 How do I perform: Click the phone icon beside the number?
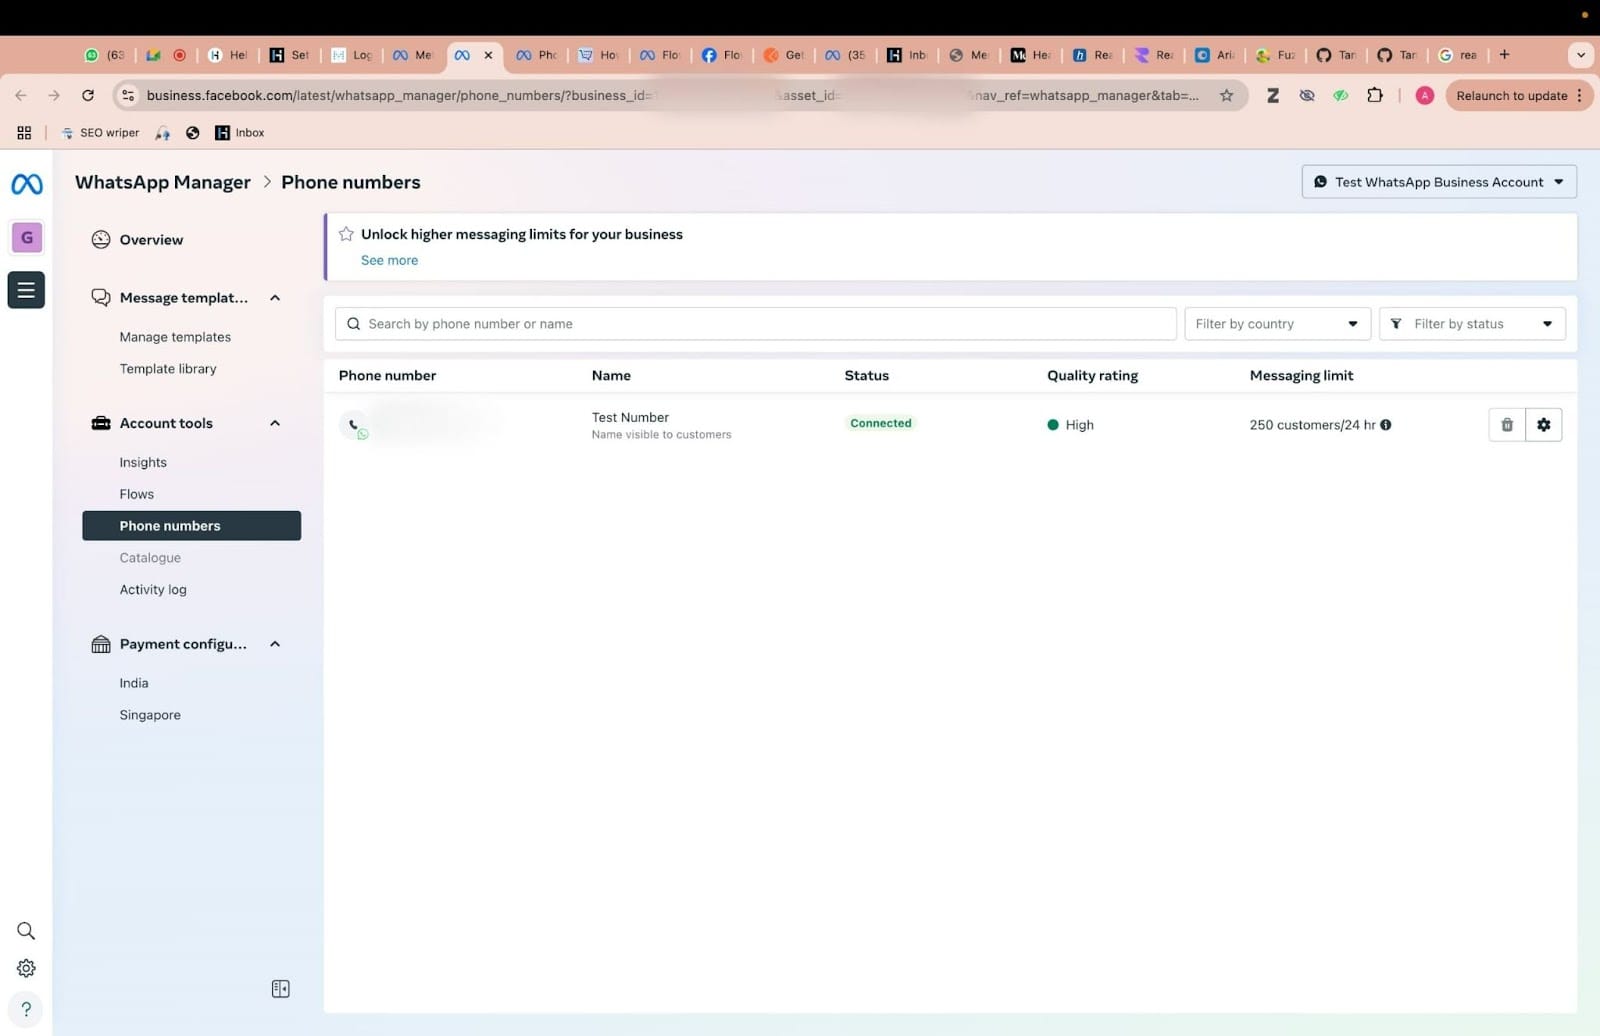[x=354, y=425]
